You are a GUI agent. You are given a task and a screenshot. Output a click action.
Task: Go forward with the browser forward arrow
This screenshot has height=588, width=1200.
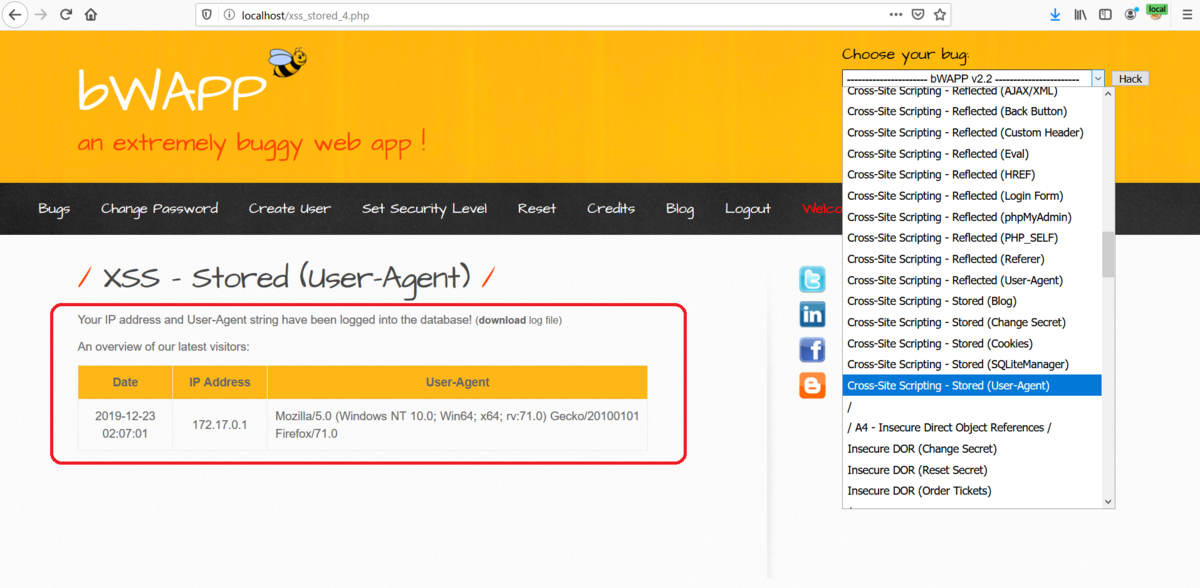point(41,15)
